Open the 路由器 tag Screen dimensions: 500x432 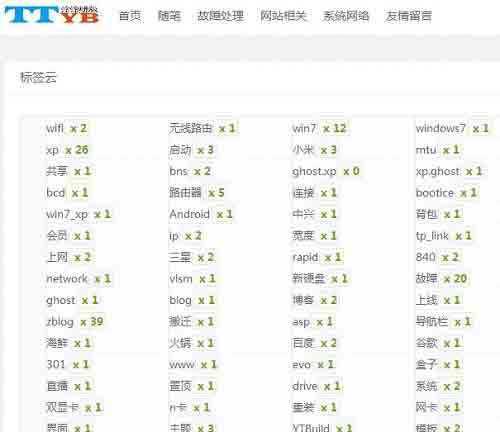185,193
